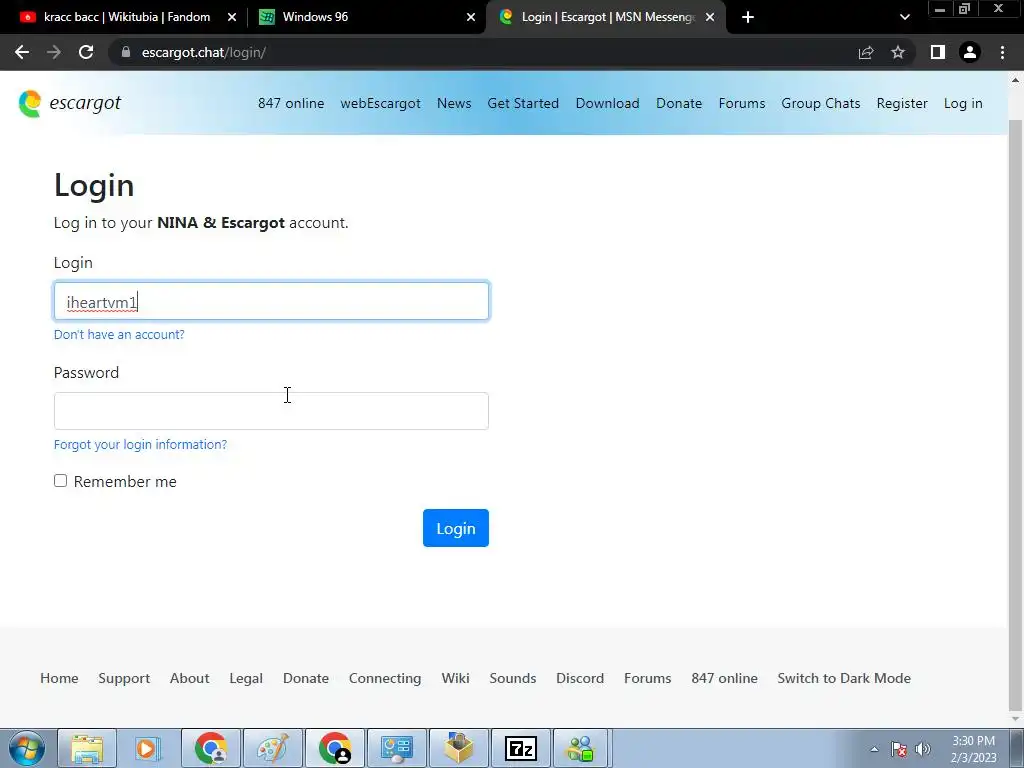Open Paint from the taskbar

coord(272,748)
